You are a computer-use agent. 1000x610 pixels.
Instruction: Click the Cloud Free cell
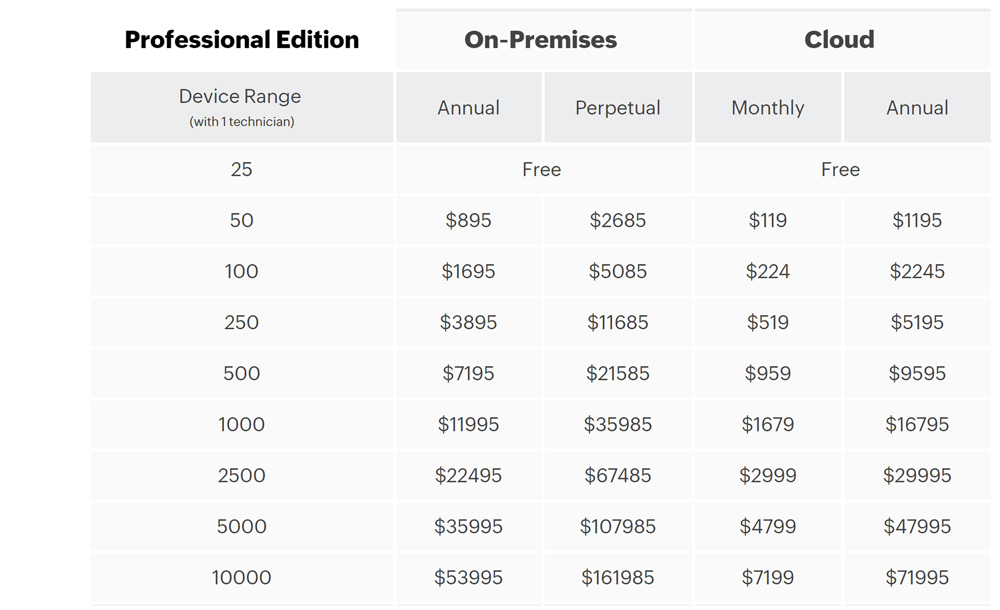pyautogui.click(x=840, y=170)
